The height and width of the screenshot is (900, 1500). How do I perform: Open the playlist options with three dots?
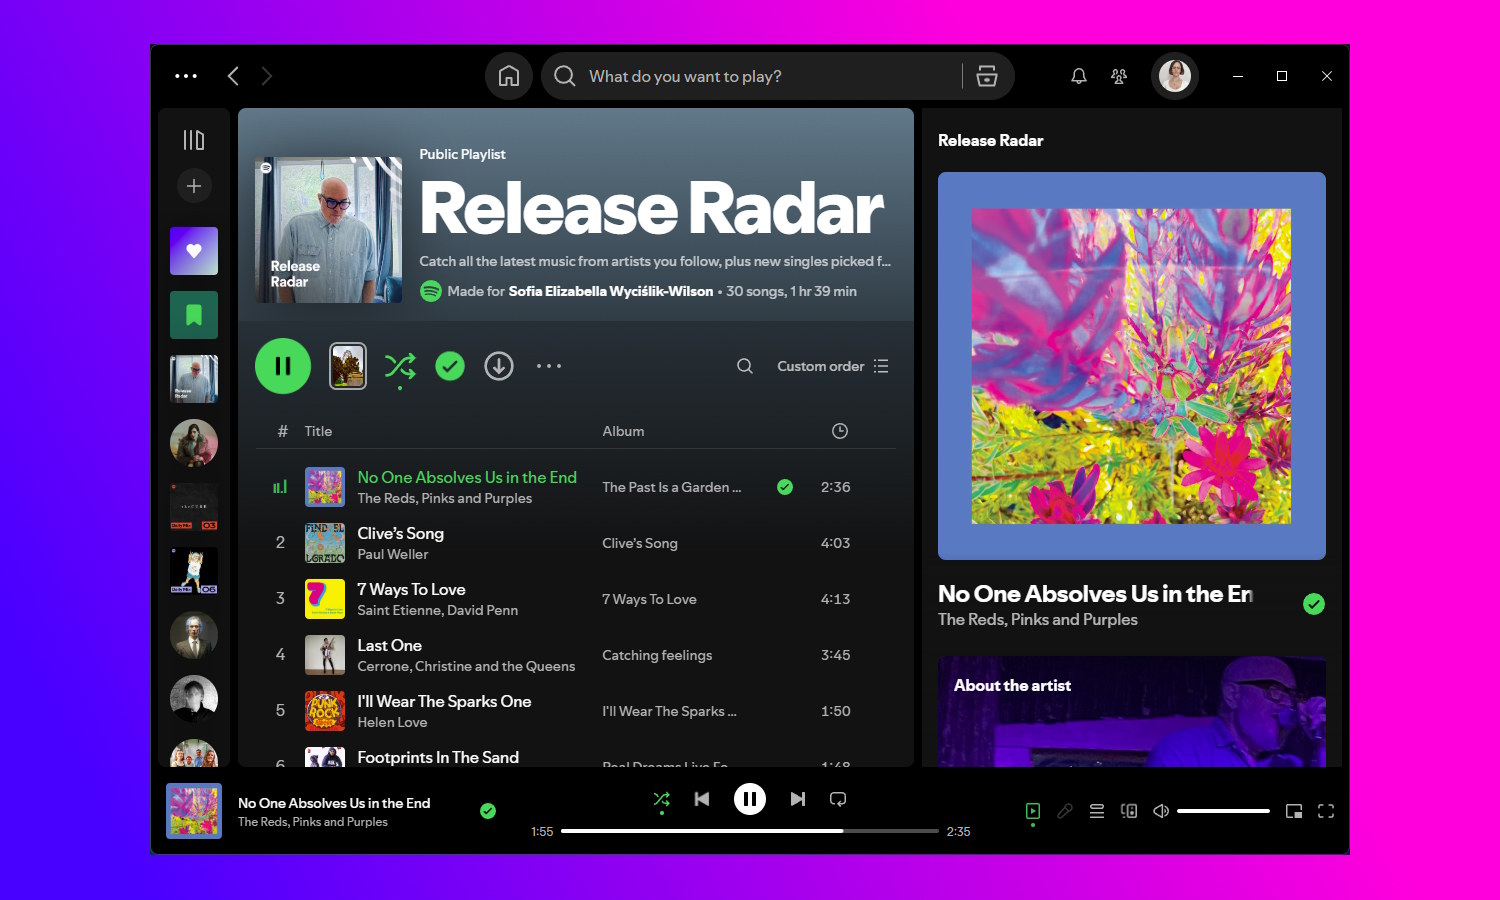(549, 366)
